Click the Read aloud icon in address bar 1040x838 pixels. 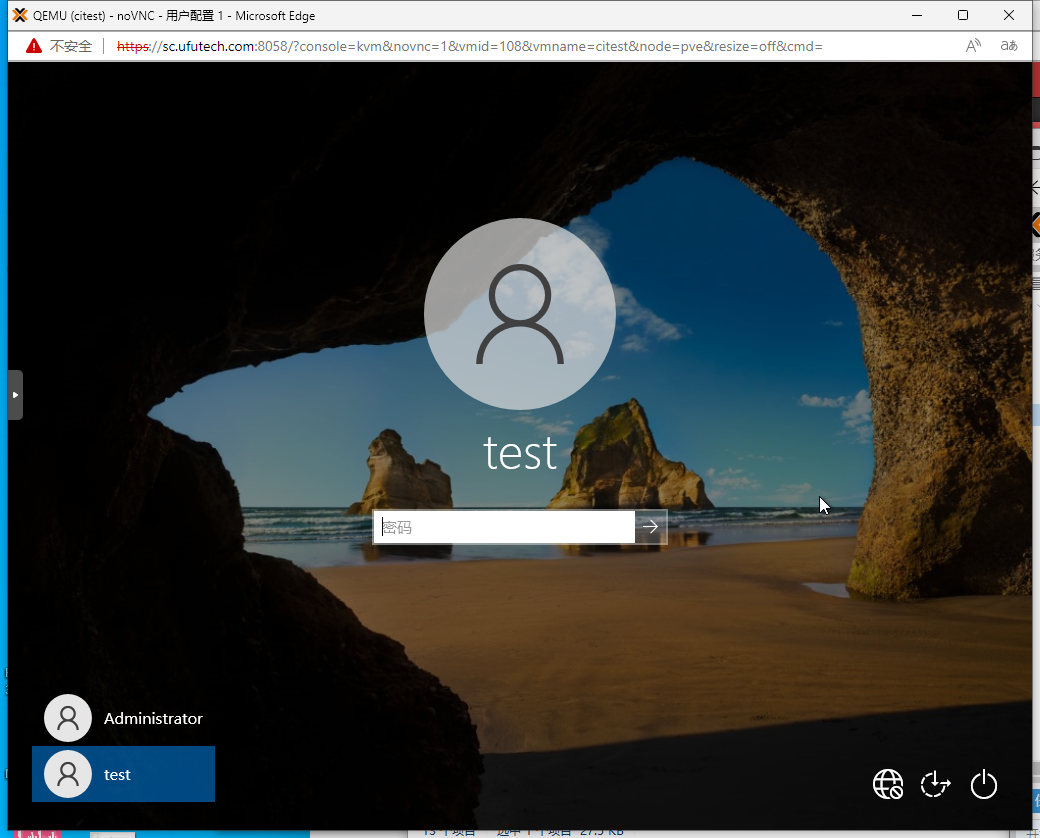click(x=973, y=46)
